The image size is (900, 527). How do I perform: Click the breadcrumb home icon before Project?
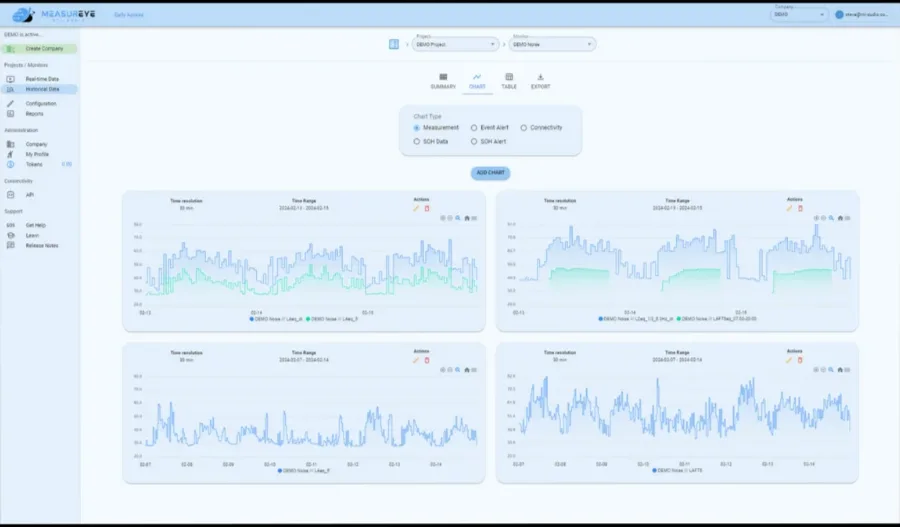pyautogui.click(x=394, y=44)
